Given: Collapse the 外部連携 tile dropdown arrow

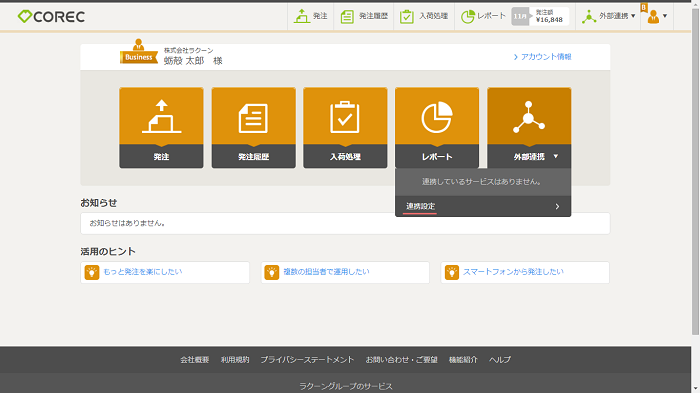Looking at the screenshot, I should [x=556, y=156].
